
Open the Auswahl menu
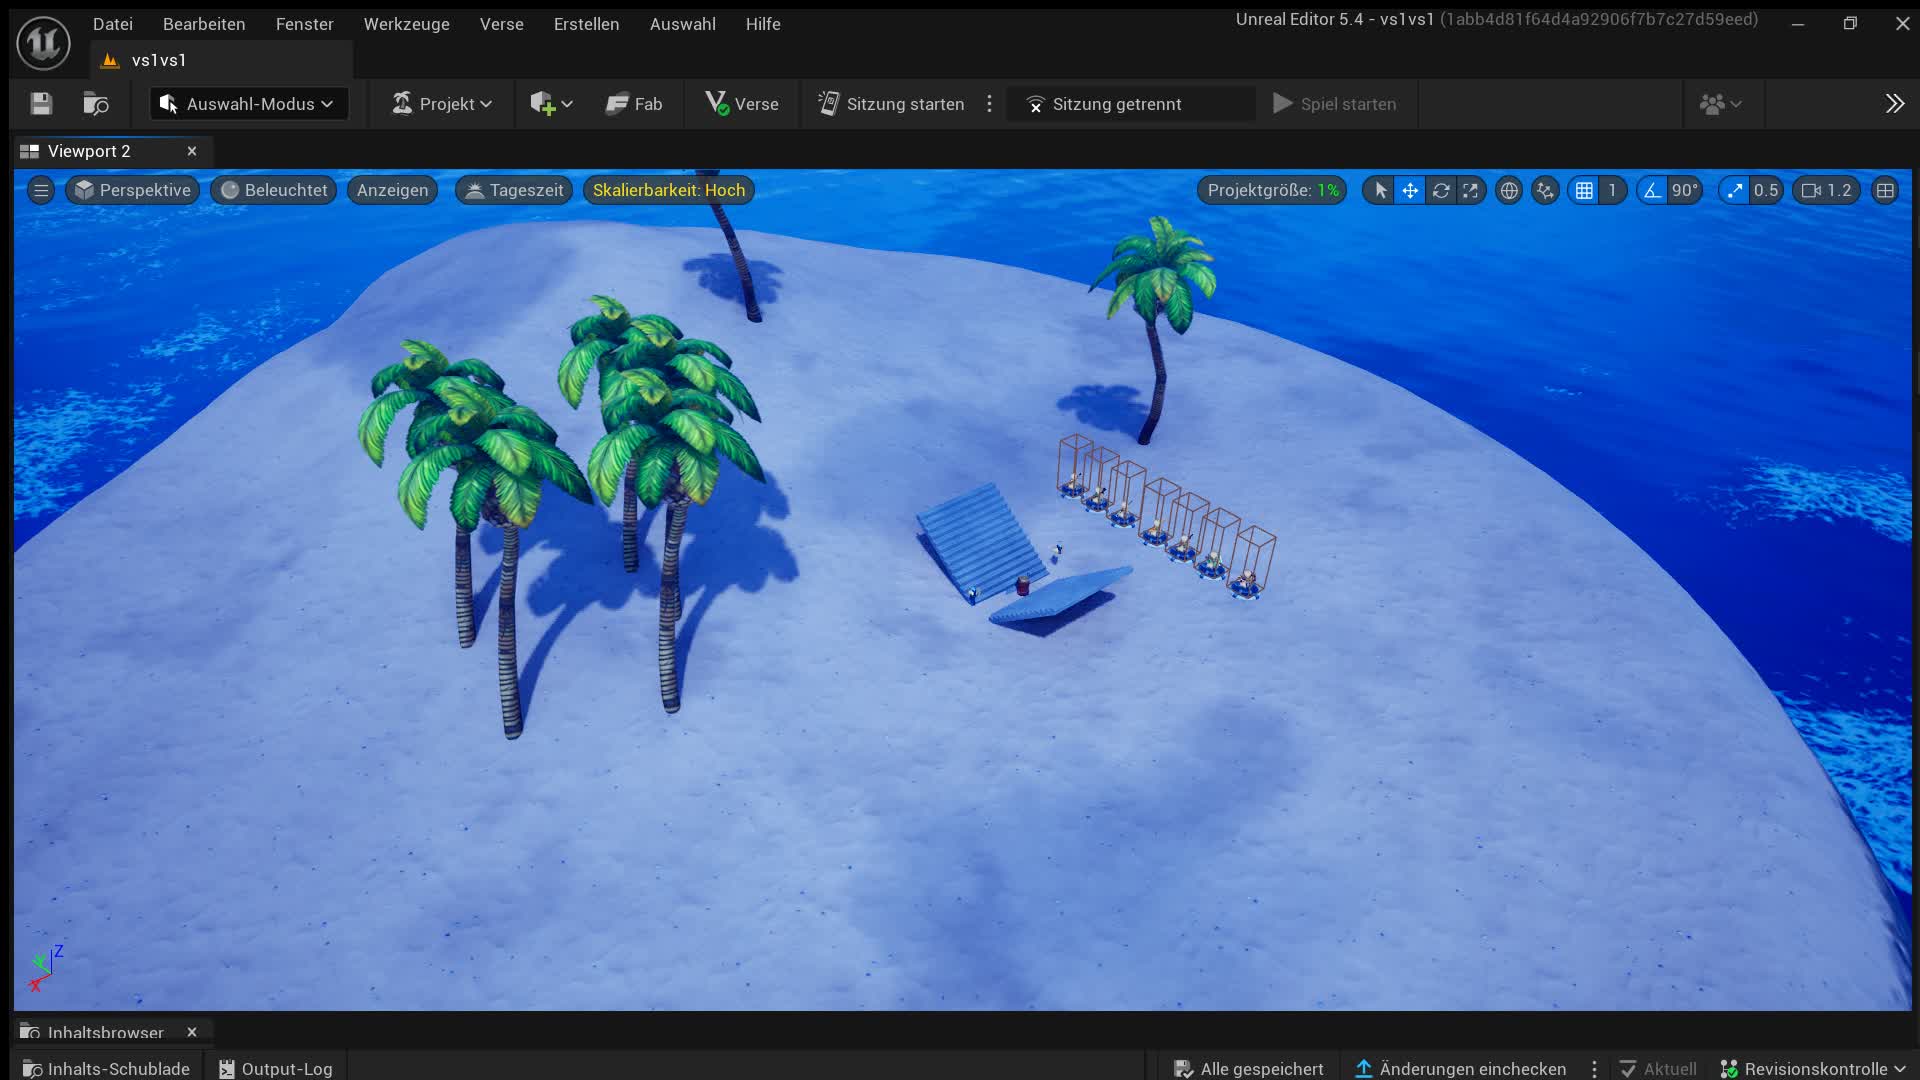coord(682,24)
